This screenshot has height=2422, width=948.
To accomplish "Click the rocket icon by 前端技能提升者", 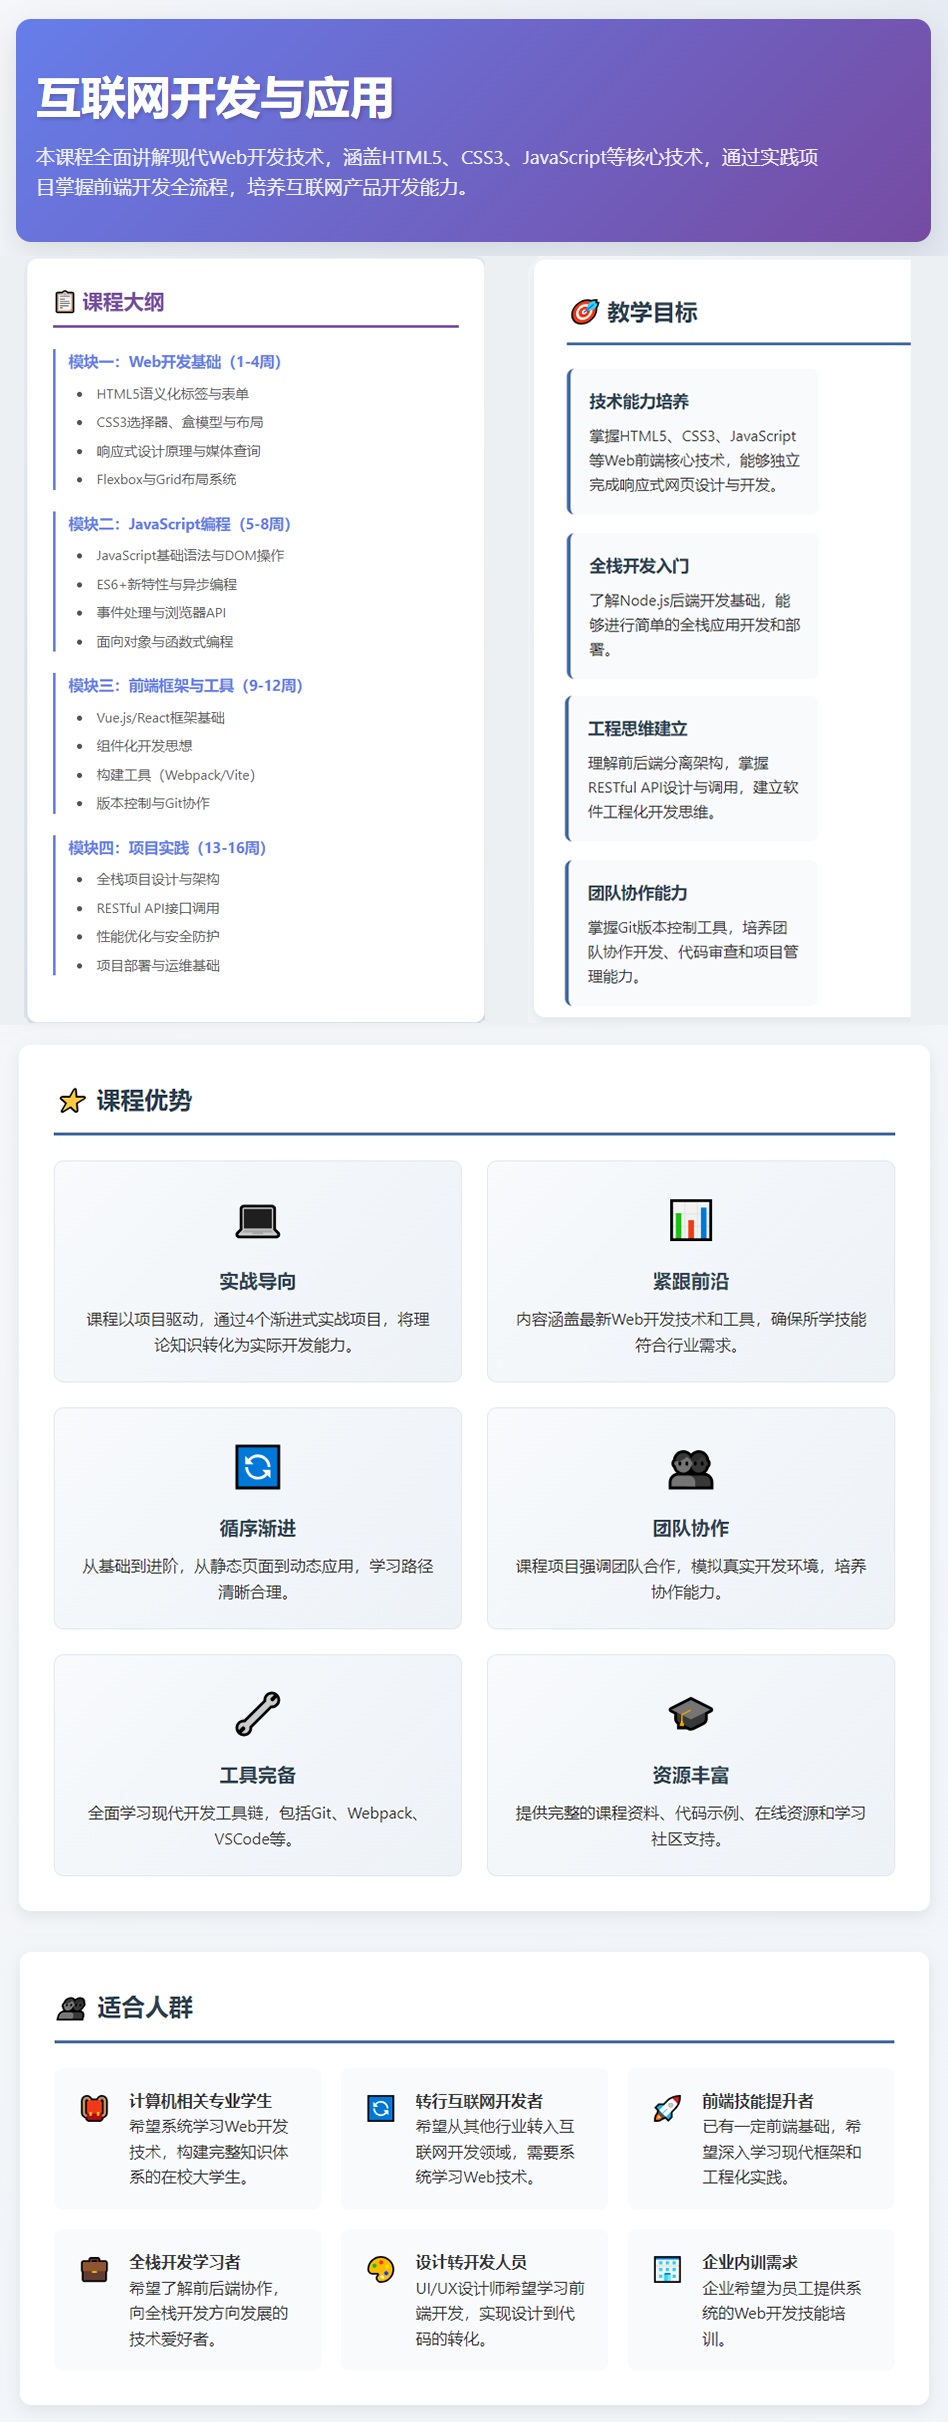I will coord(667,2109).
